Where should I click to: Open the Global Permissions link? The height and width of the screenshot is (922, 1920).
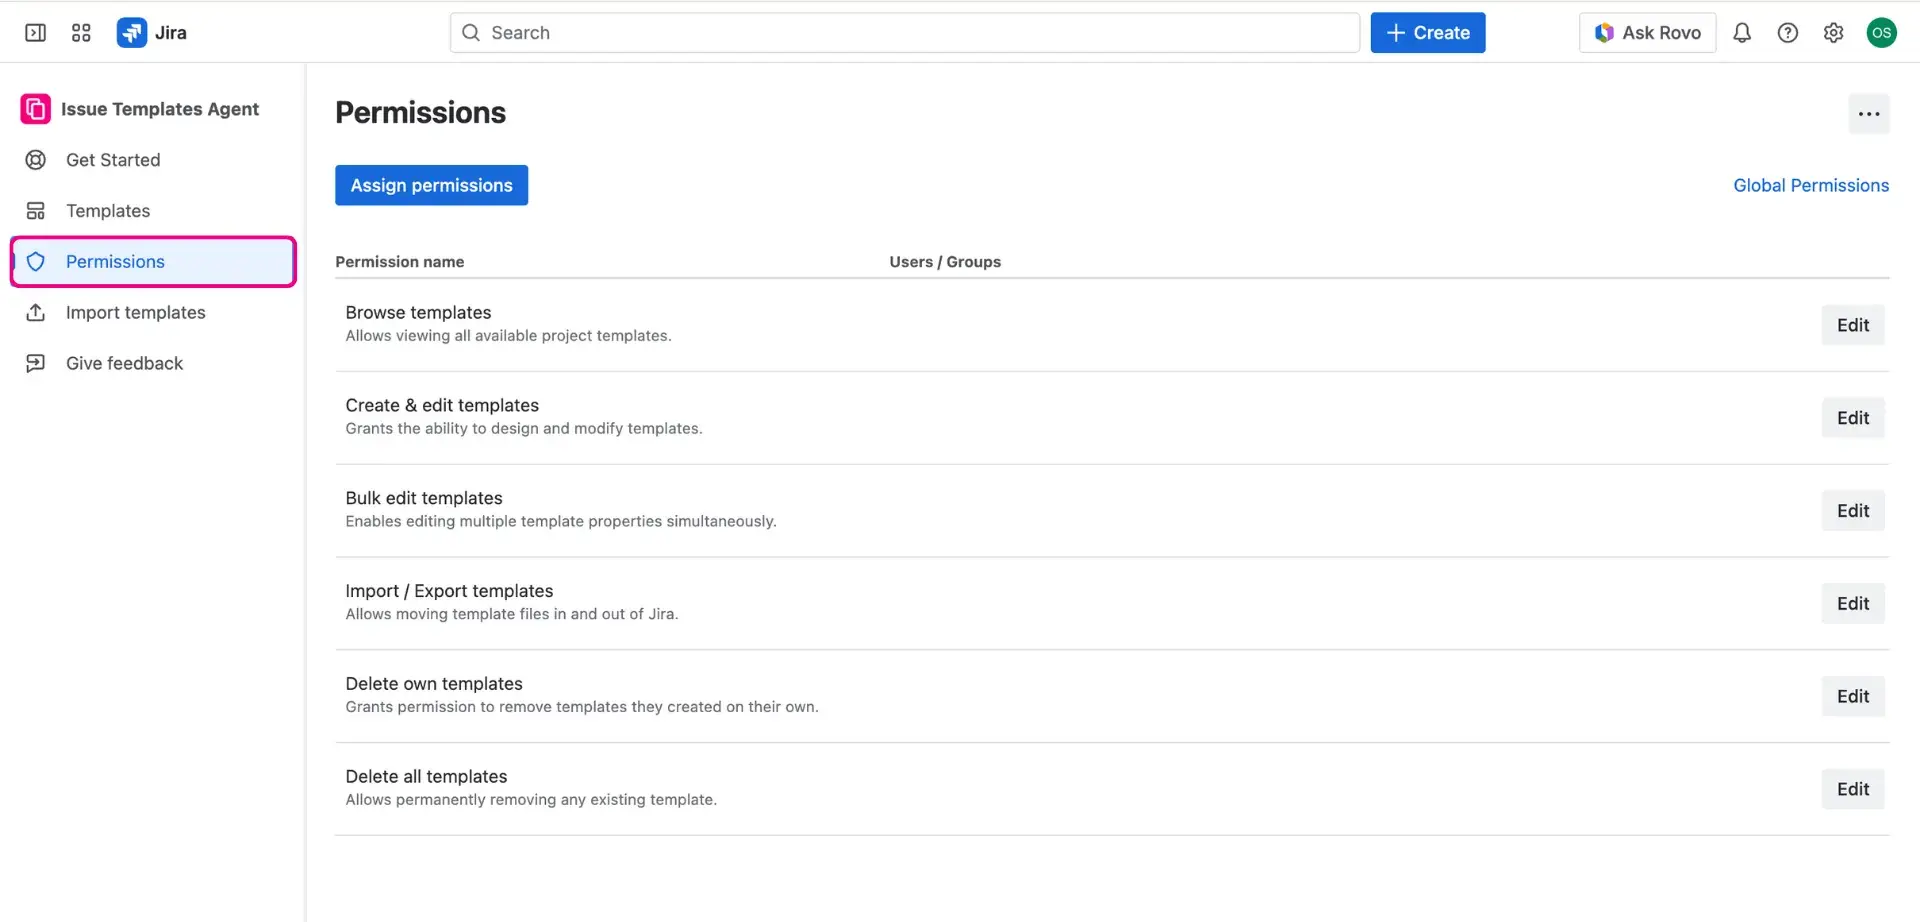pyautogui.click(x=1810, y=185)
